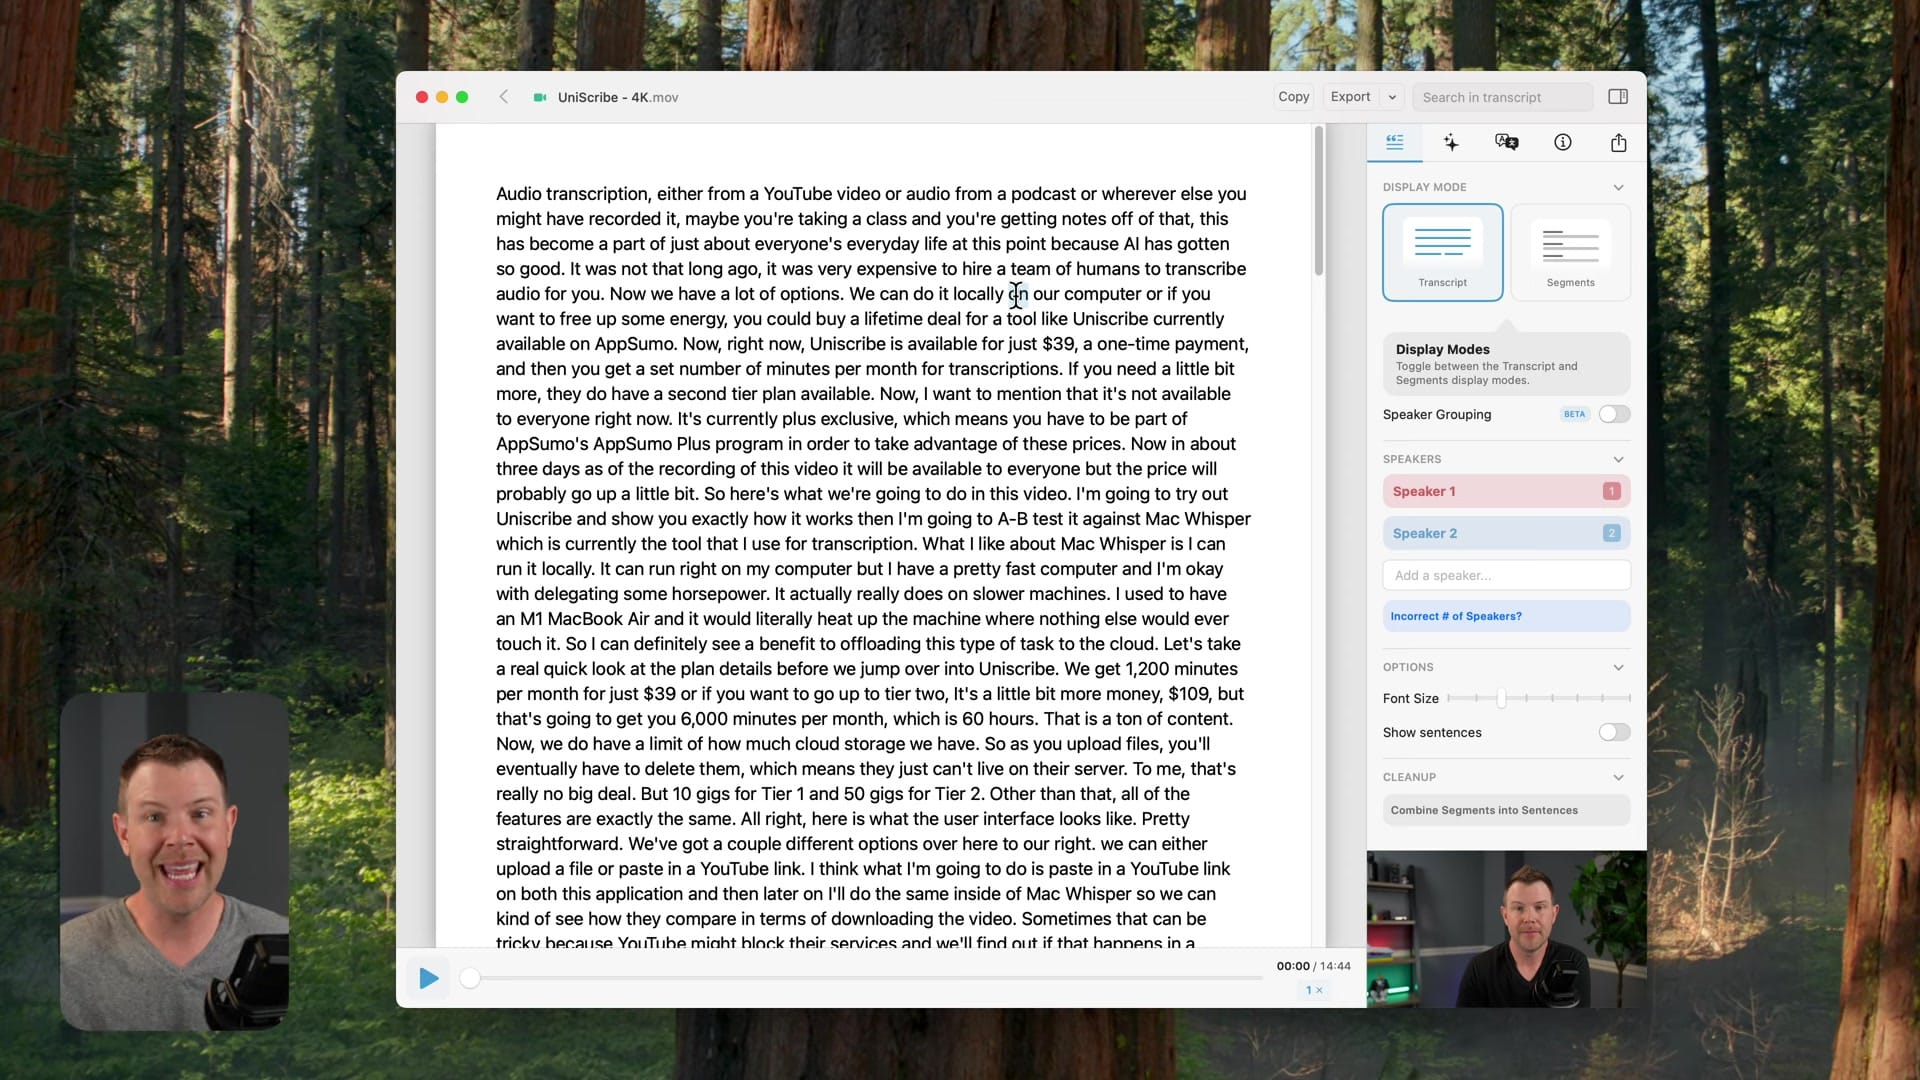Change the 1× playback speed
1920x1080 pixels.
tap(1313, 990)
